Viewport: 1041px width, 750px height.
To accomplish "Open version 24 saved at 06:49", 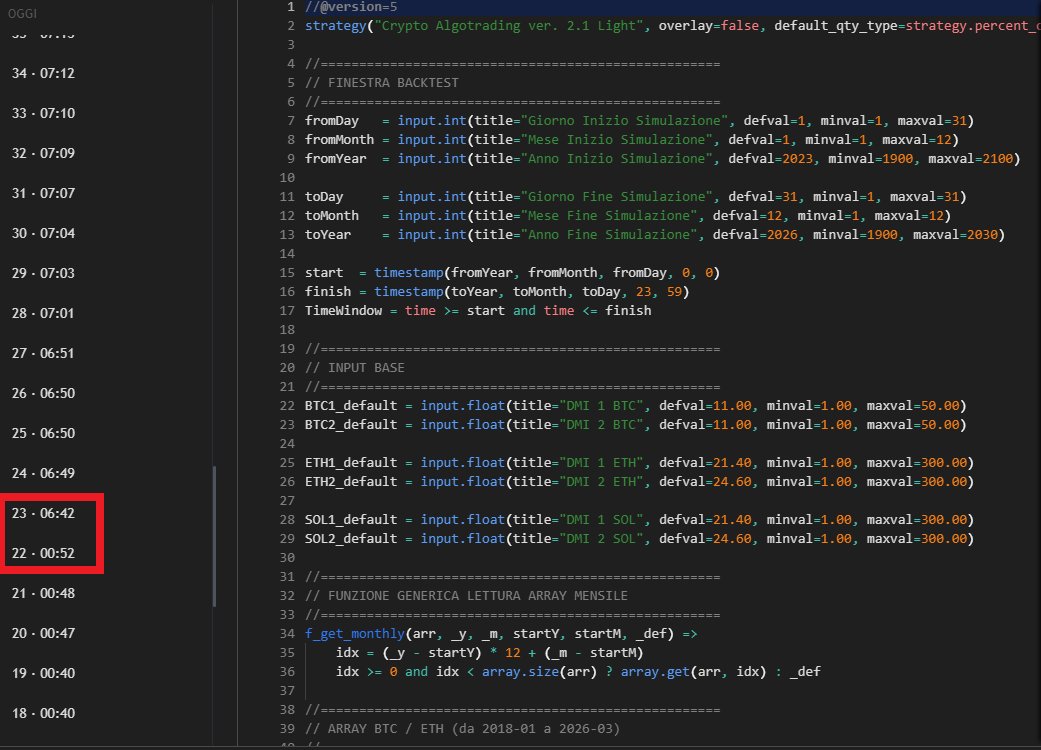I will tap(42, 473).
